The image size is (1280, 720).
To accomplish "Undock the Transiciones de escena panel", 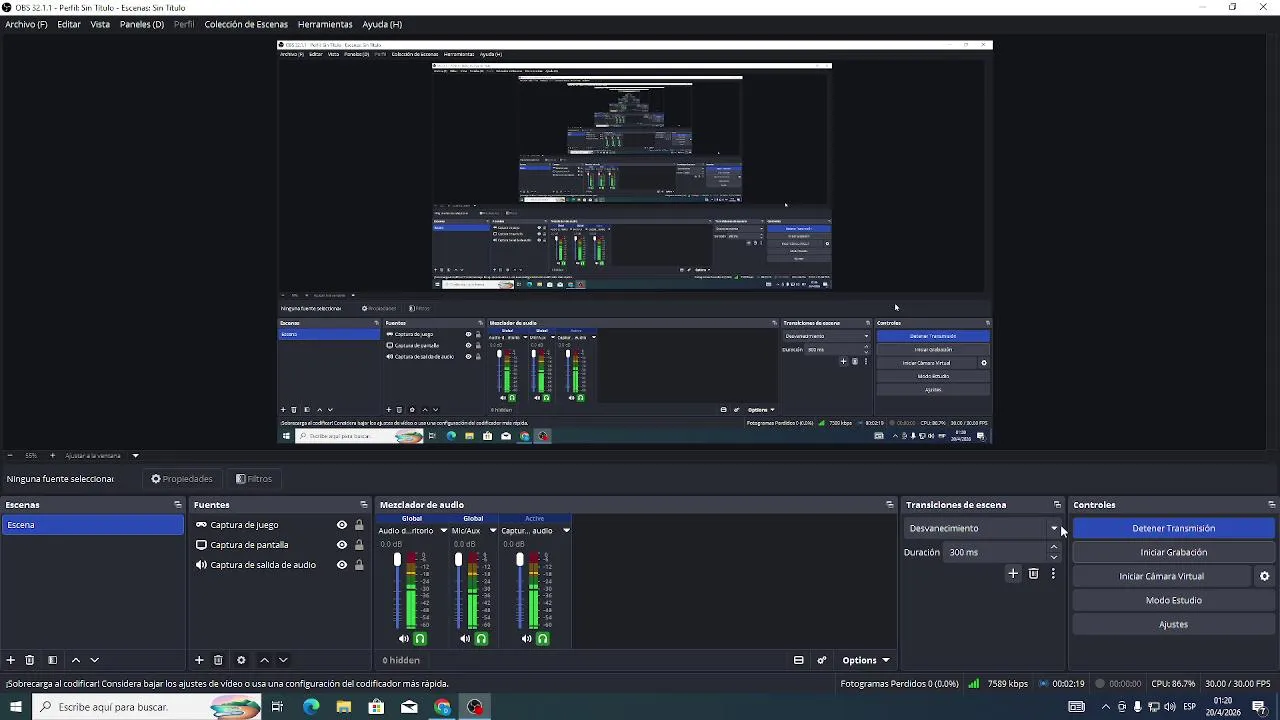I will point(1057,505).
